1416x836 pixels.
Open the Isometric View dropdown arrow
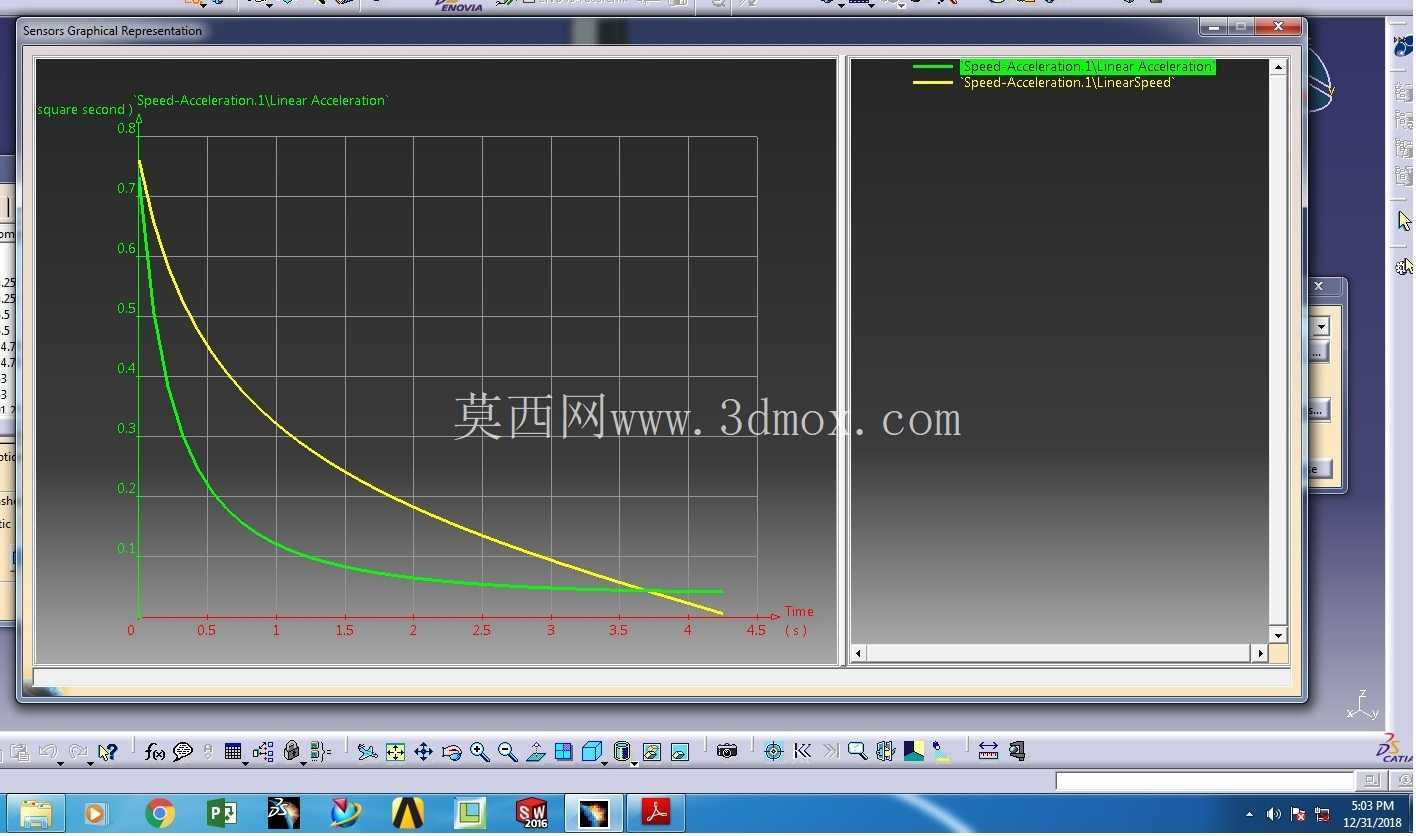tap(605, 764)
